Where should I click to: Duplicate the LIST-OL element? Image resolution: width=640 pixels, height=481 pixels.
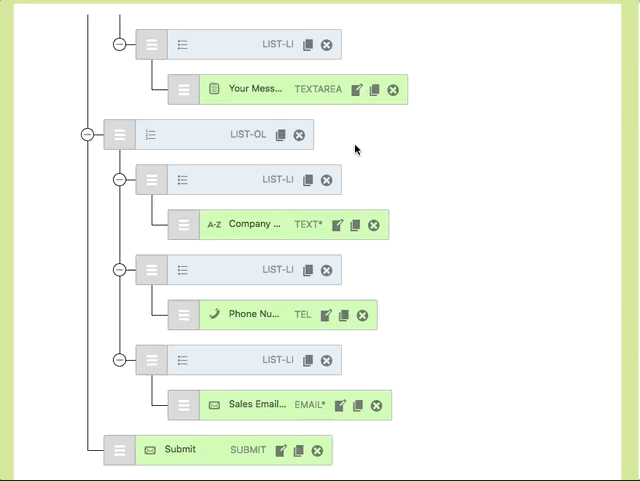click(281, 135)
